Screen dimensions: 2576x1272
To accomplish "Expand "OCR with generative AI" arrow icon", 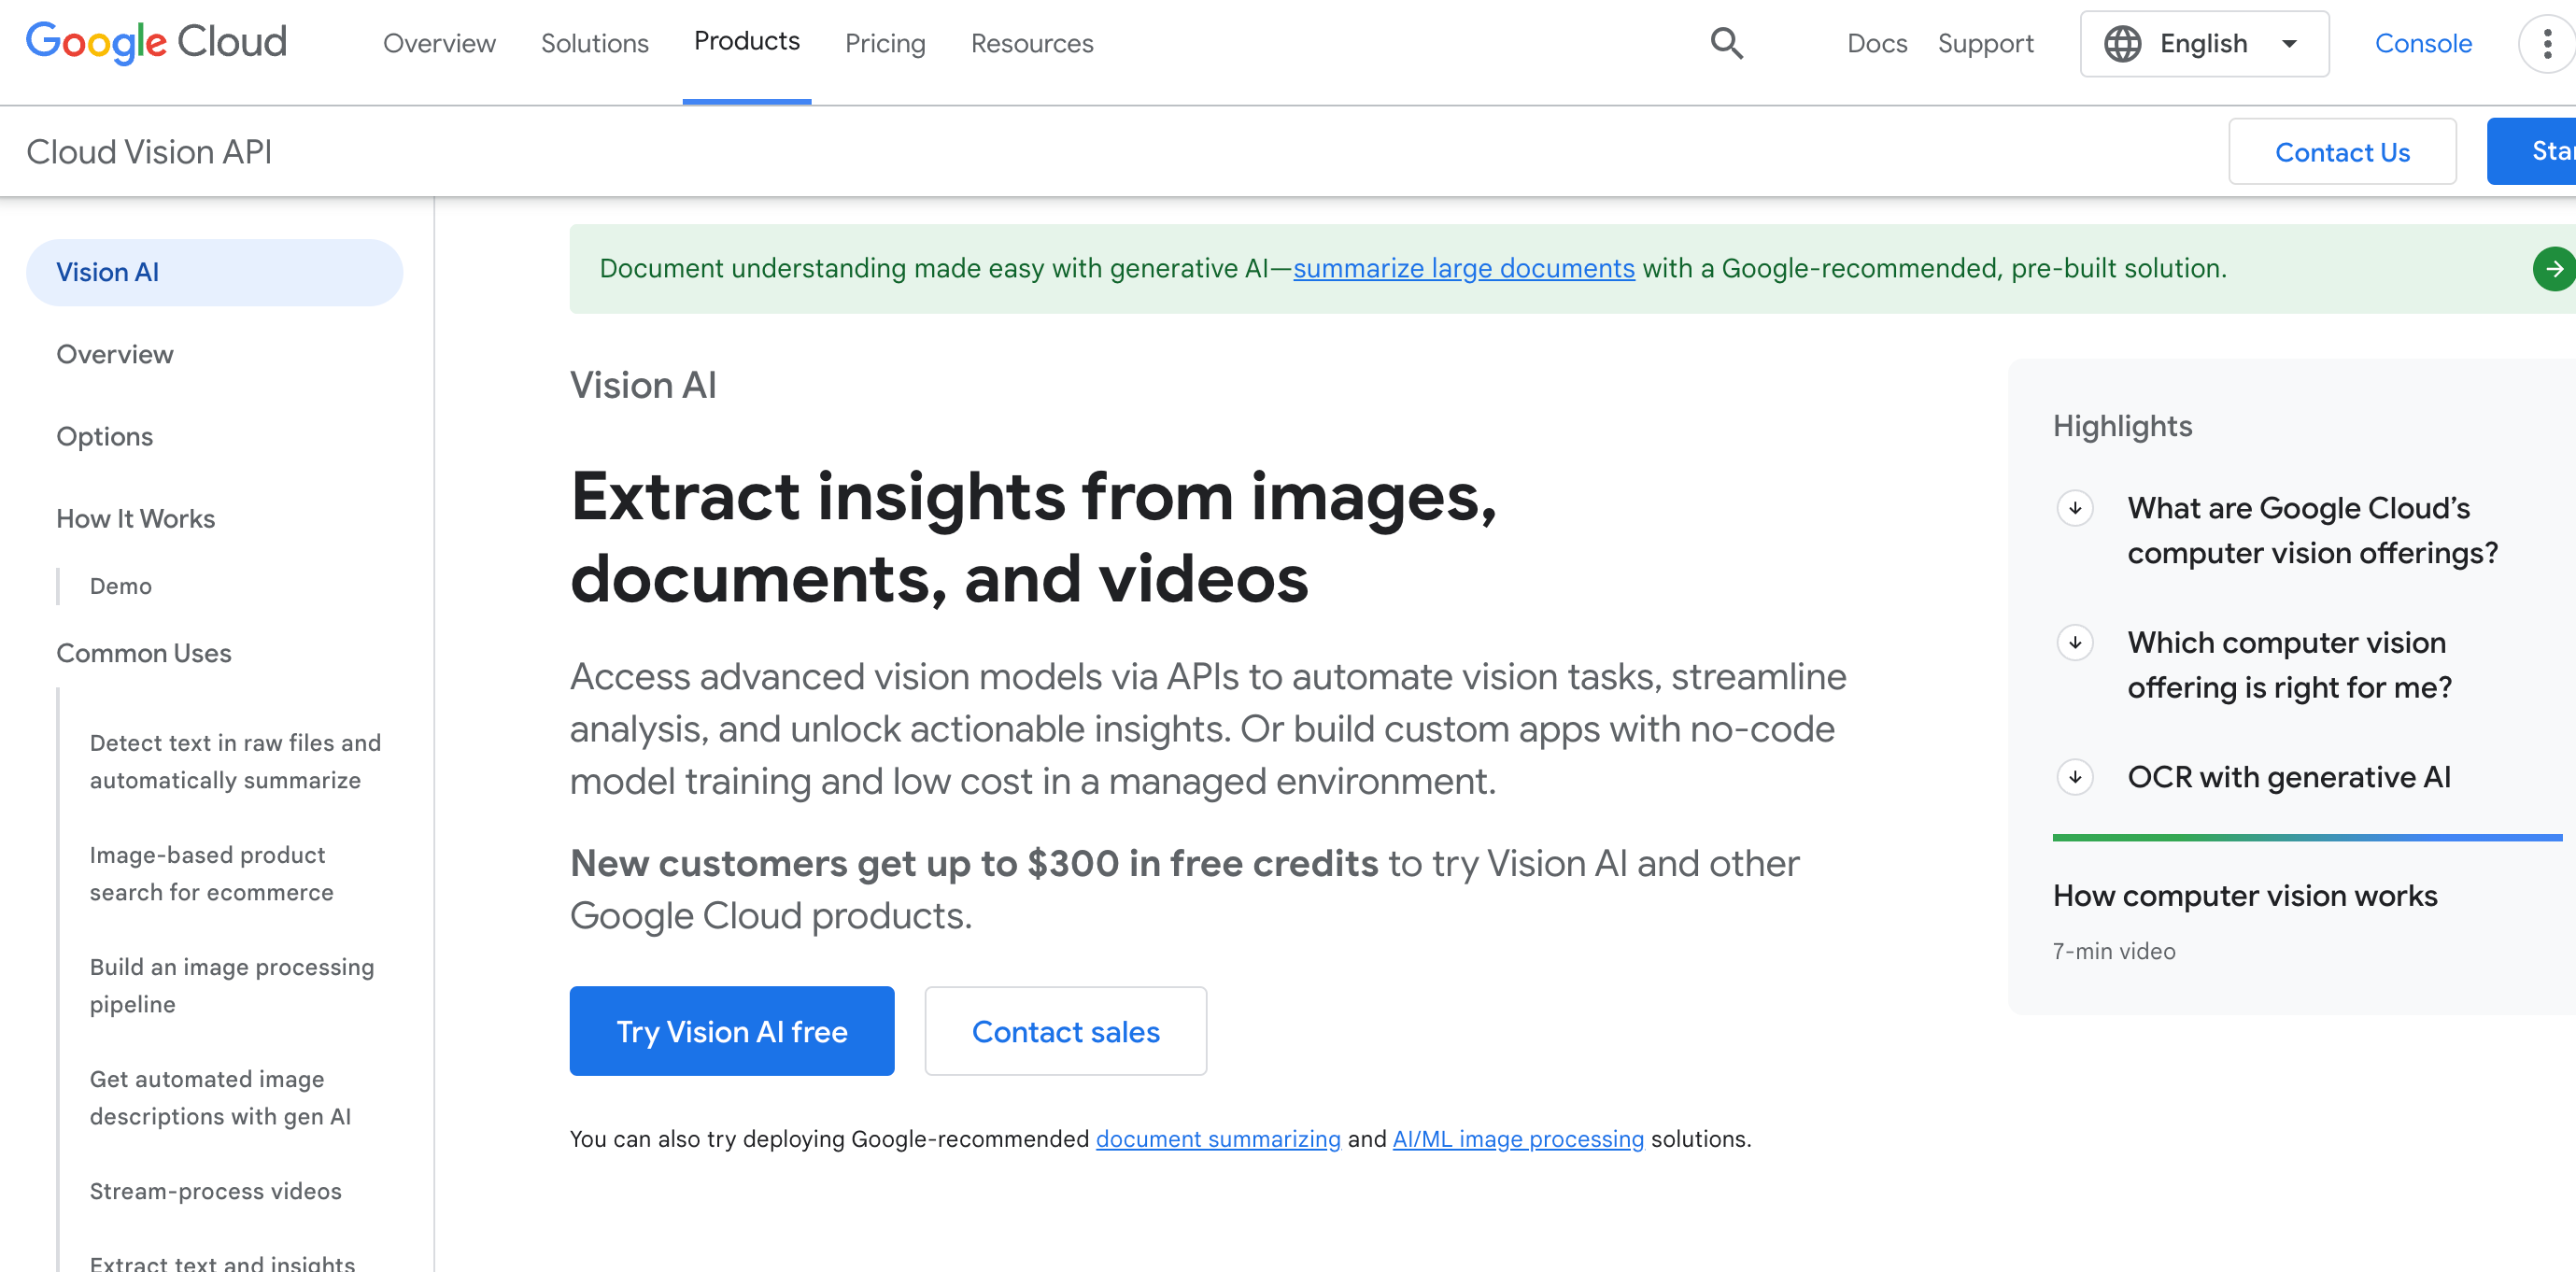I will (x=2075, y=777).
